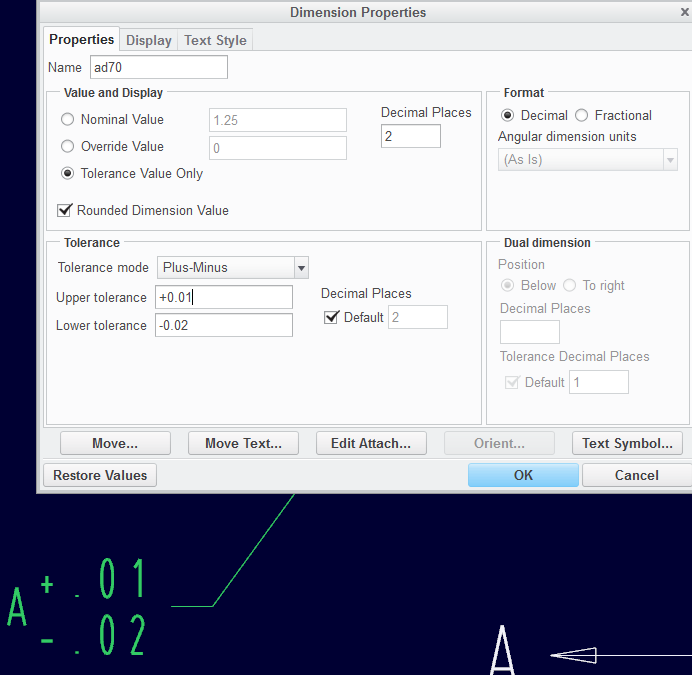Select the green +.01 -.02 tolerance text in drawing

(x=93, y=607)
